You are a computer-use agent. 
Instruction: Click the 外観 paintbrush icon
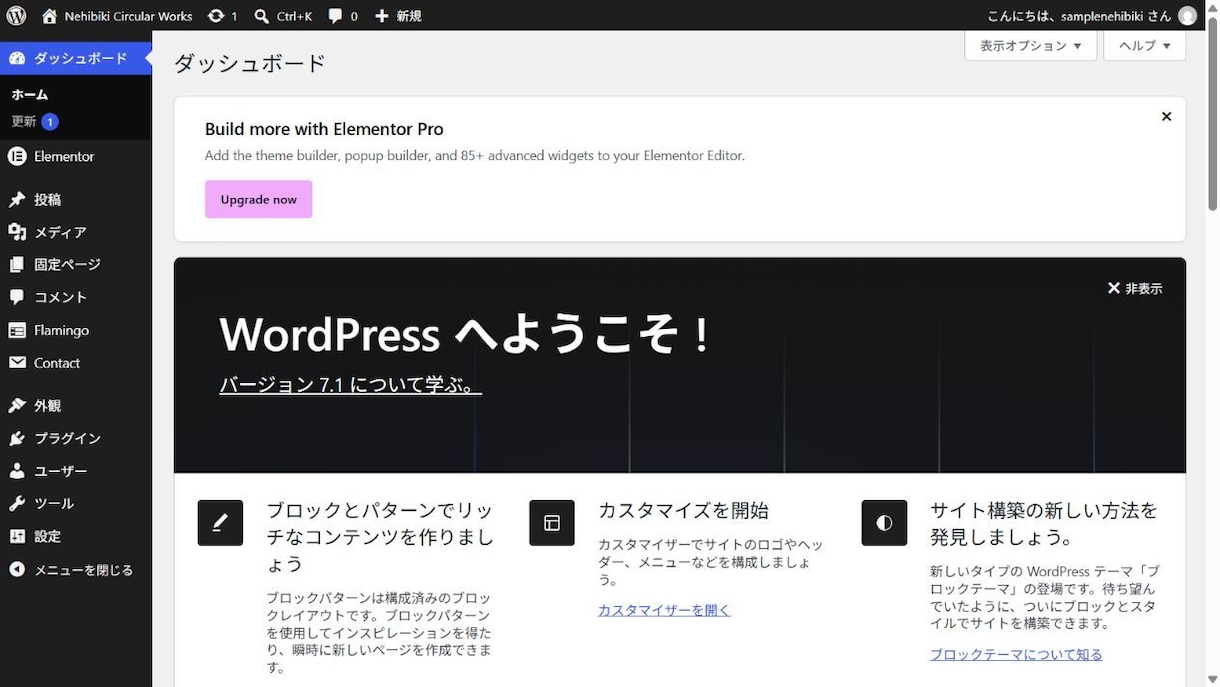(x=17, y=406)
